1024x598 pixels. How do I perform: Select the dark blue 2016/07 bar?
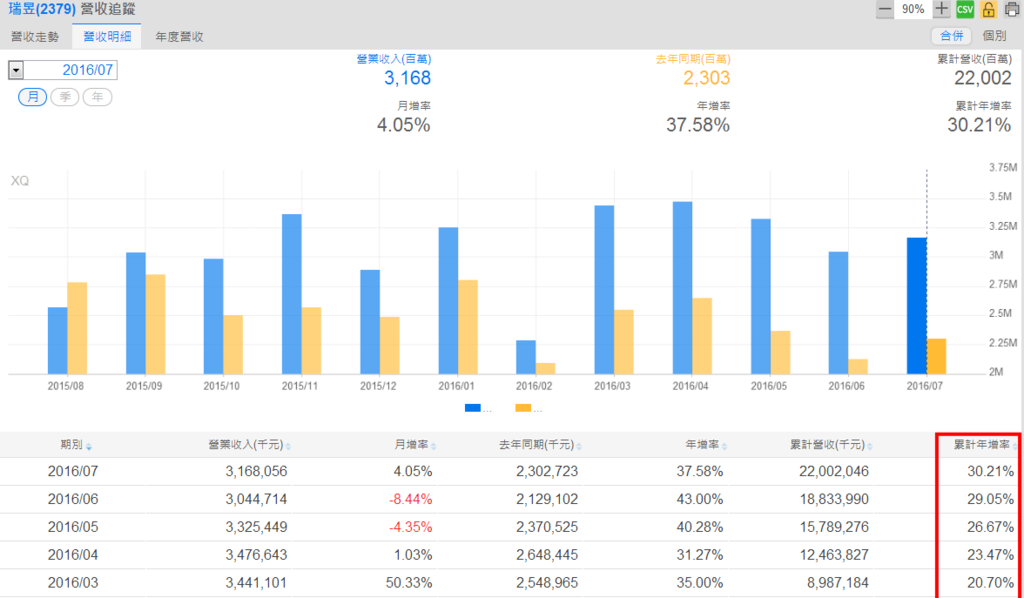(917, 306)
